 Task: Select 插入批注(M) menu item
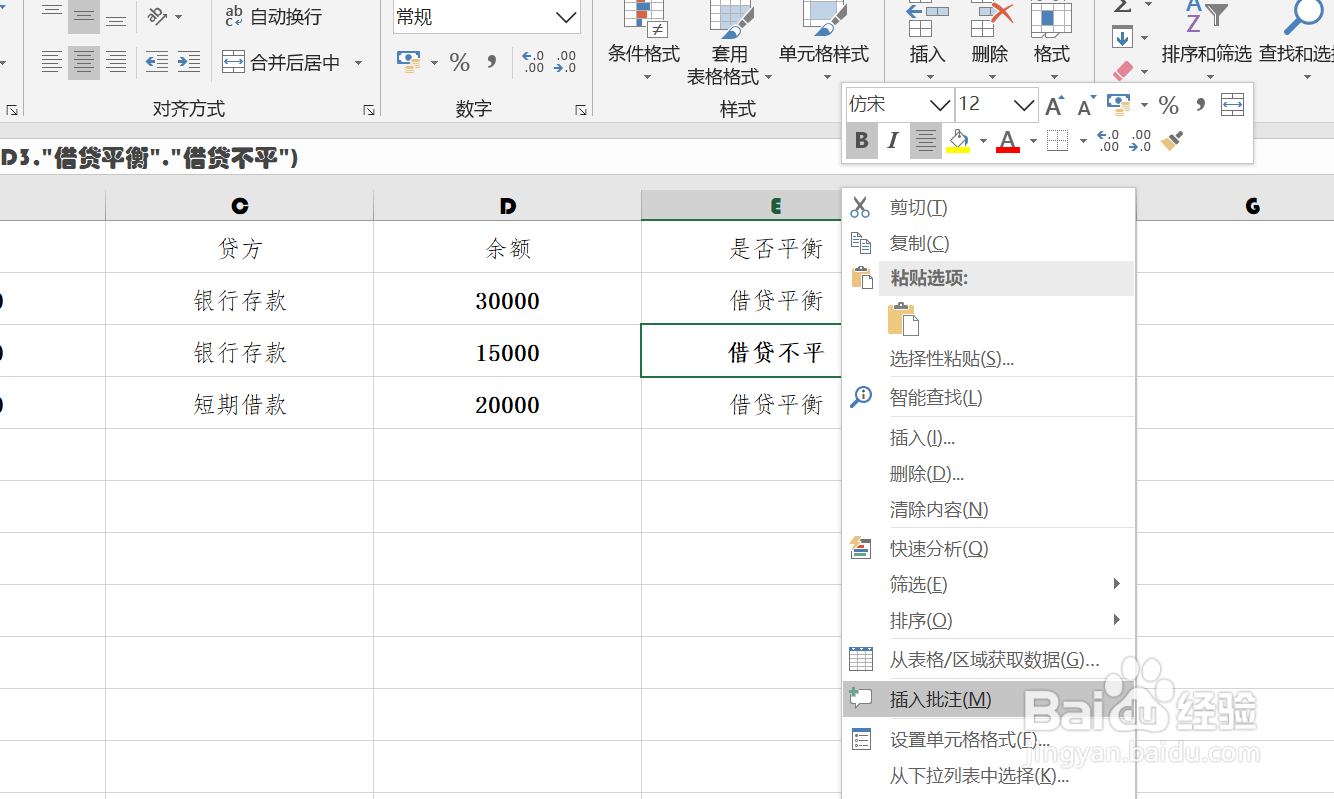point(989,700)
